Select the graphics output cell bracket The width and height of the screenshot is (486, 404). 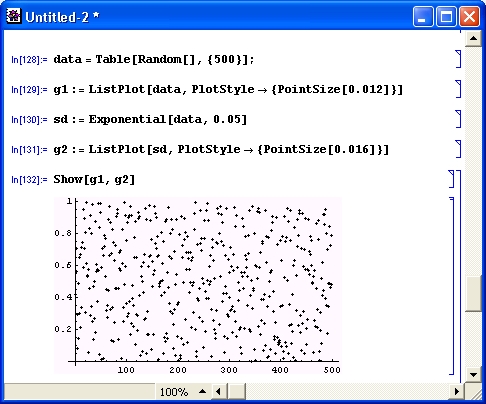tap(452, 286)
